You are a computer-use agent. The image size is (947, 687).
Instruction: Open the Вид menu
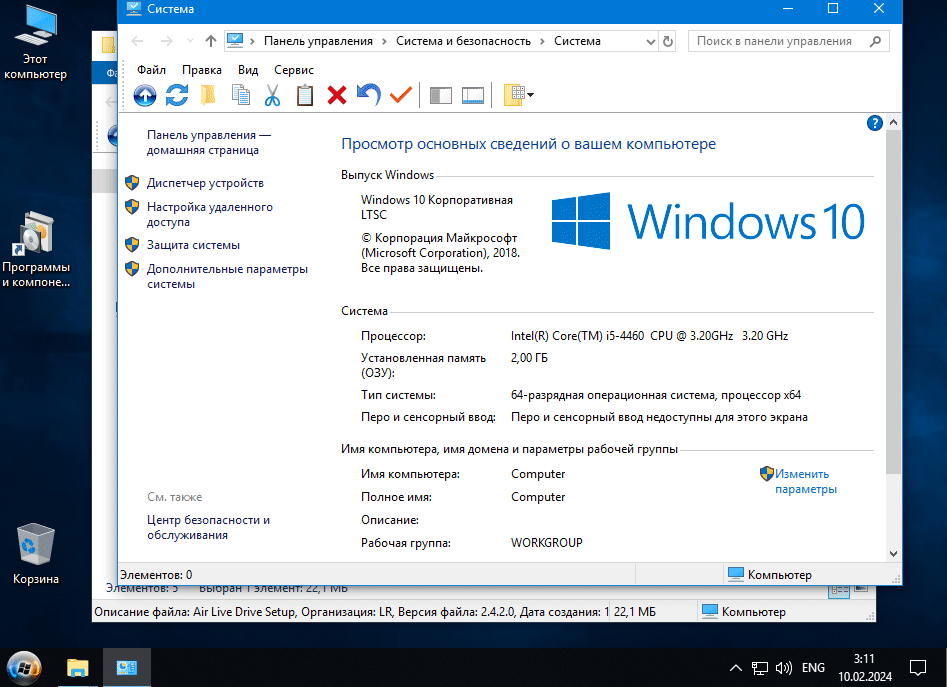248,70
